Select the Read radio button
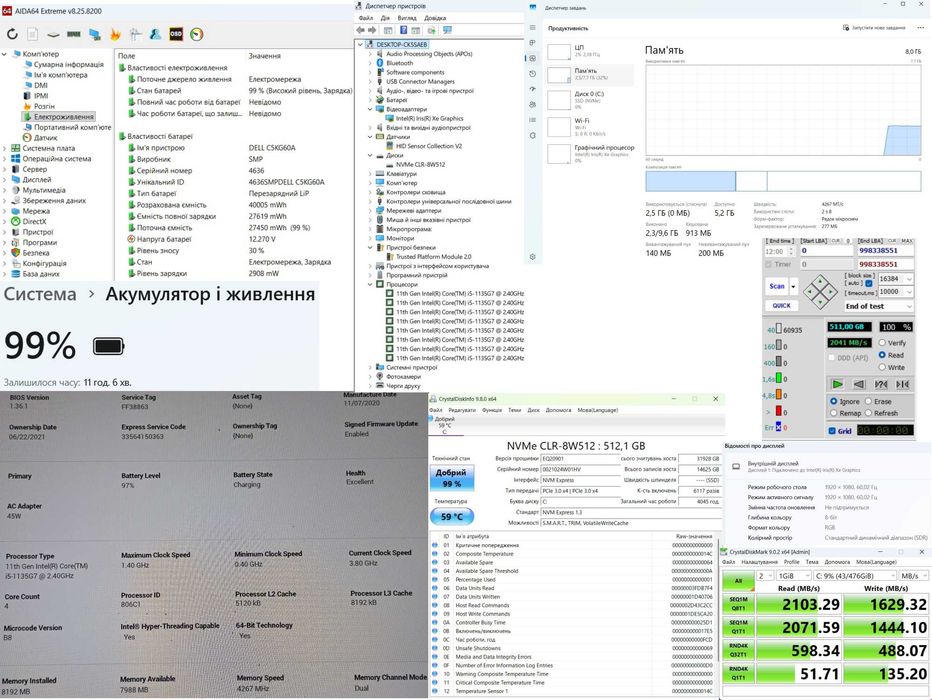This screenshot has width=932, height=700. tap(882, 355)
